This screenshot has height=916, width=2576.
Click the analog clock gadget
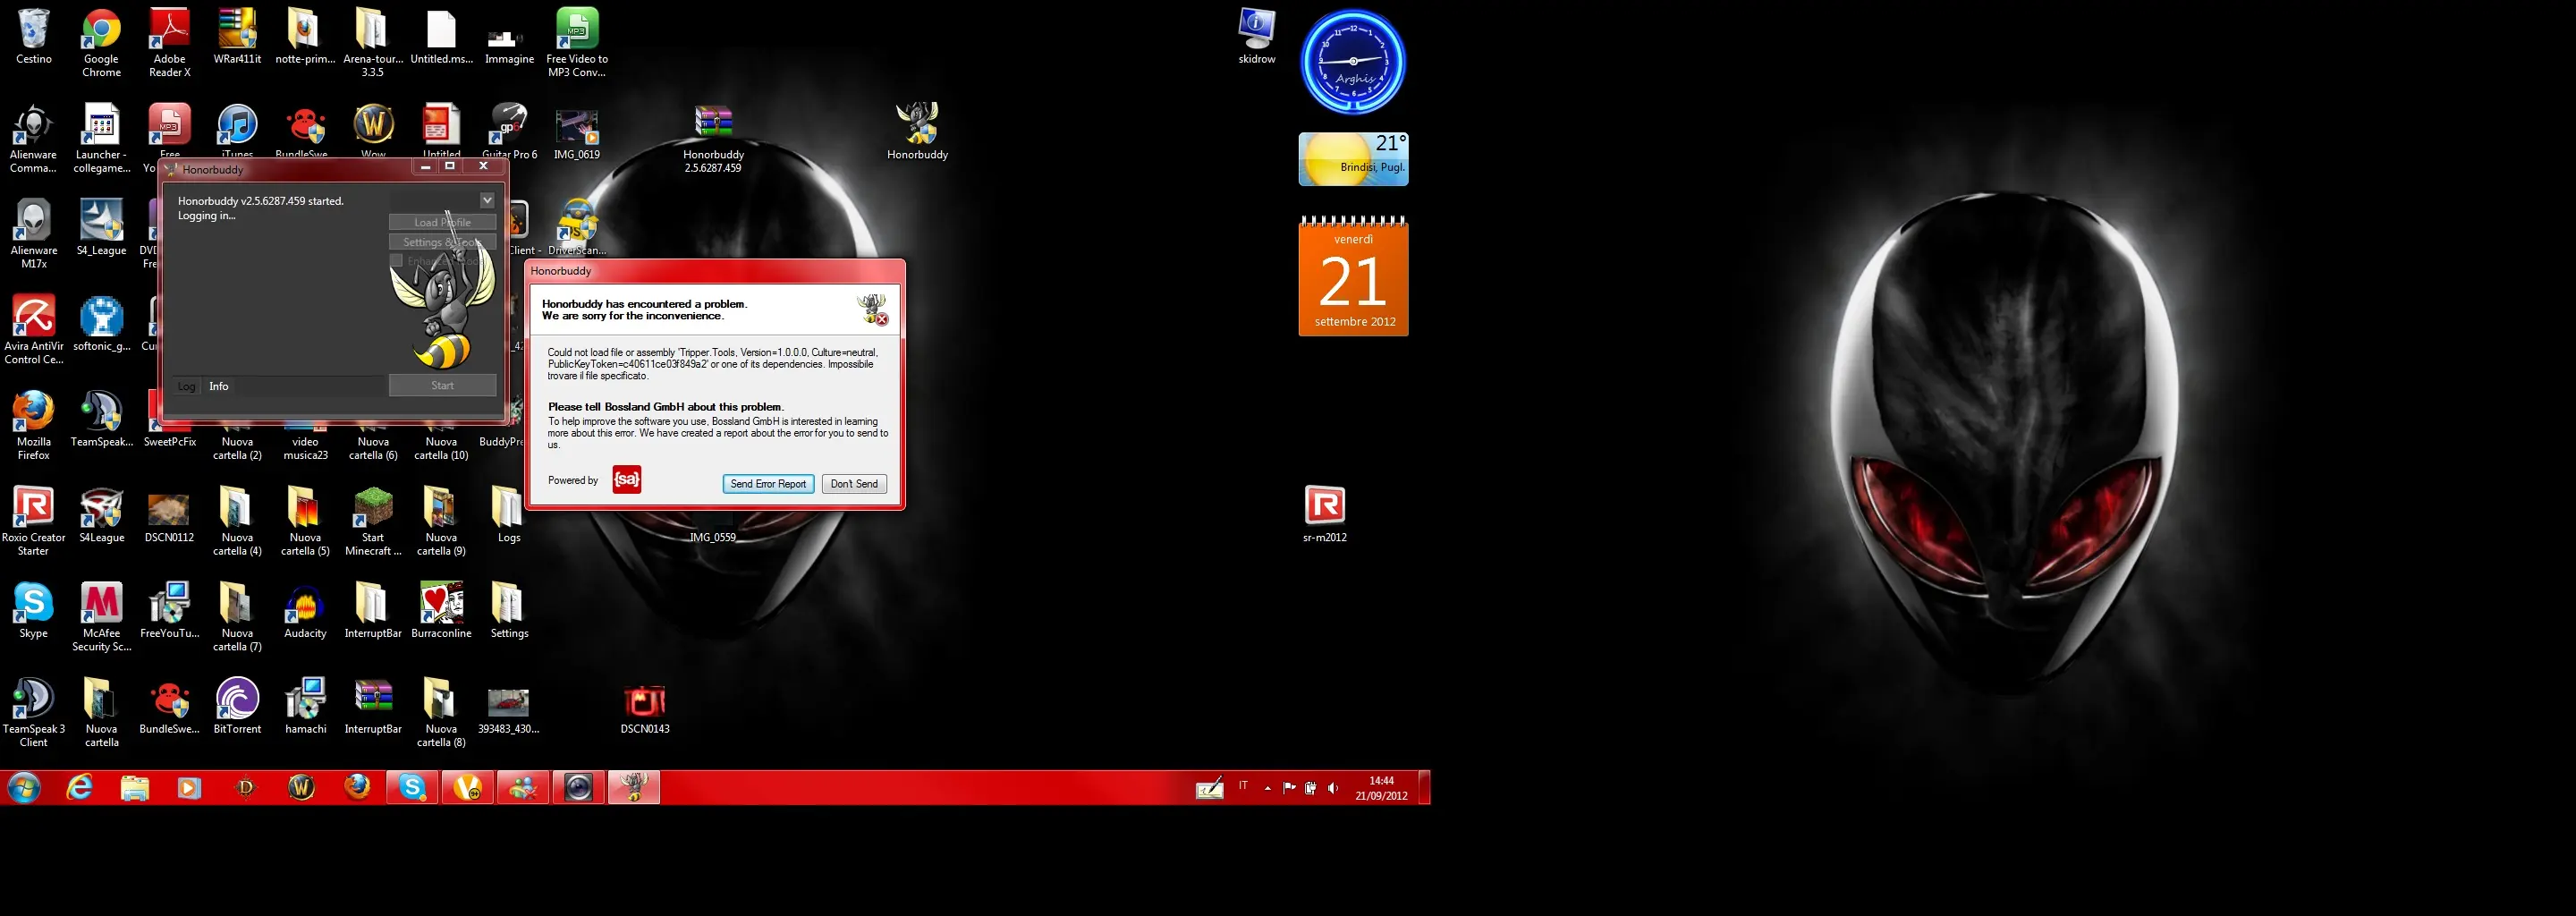tap(1353, 62)
